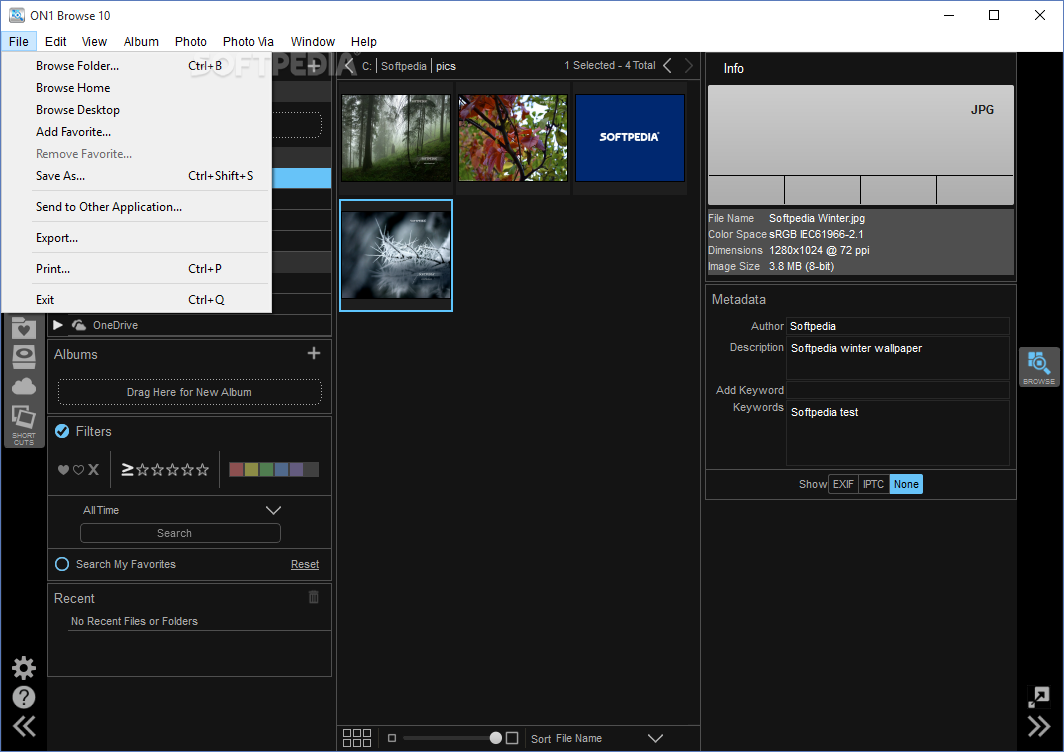Select the blue Softpedia logo thumbnail
The width and height of the screenshot is (1064, 752).
630,138
